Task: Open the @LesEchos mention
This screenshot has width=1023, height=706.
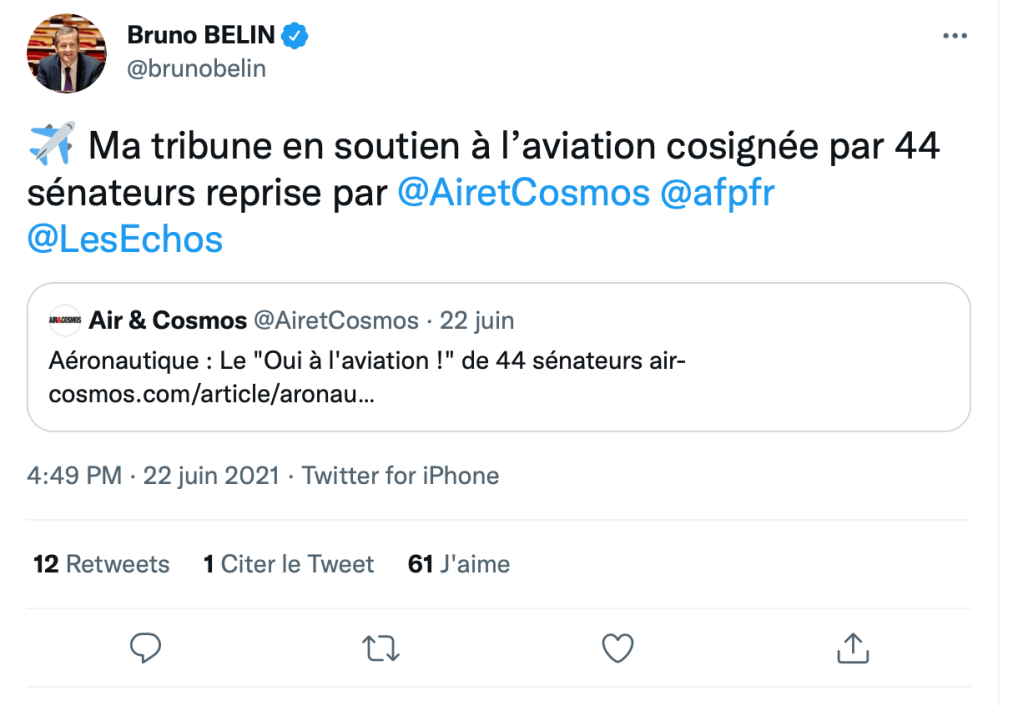Action: coord(125,239)
